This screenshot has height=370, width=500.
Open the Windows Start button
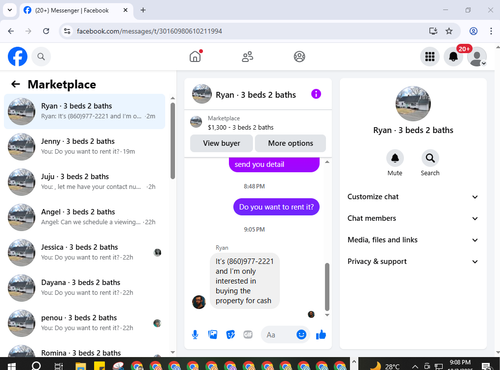click(x=11, y=366)
